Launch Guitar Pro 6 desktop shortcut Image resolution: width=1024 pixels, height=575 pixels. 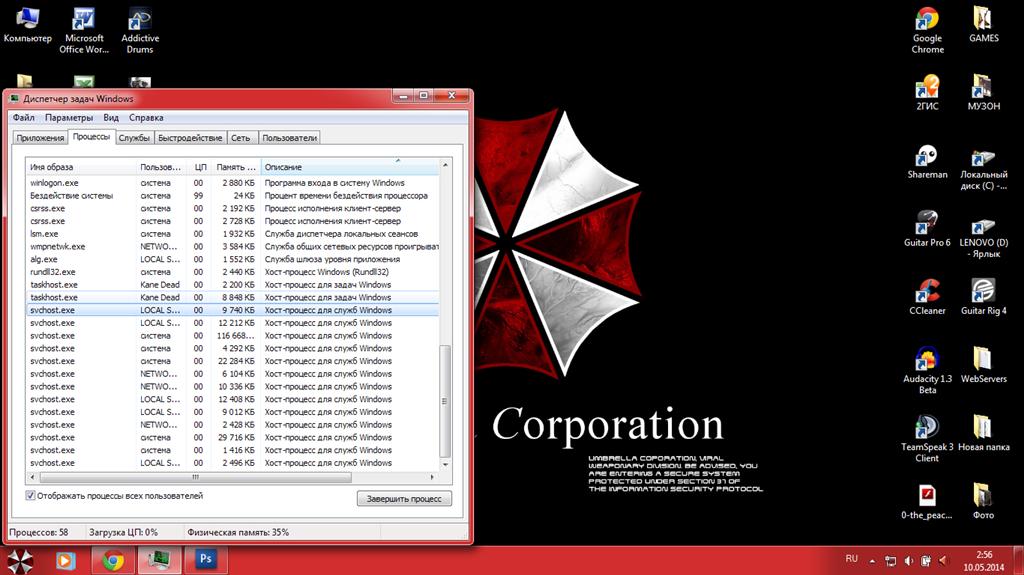(x=927, y=229)
